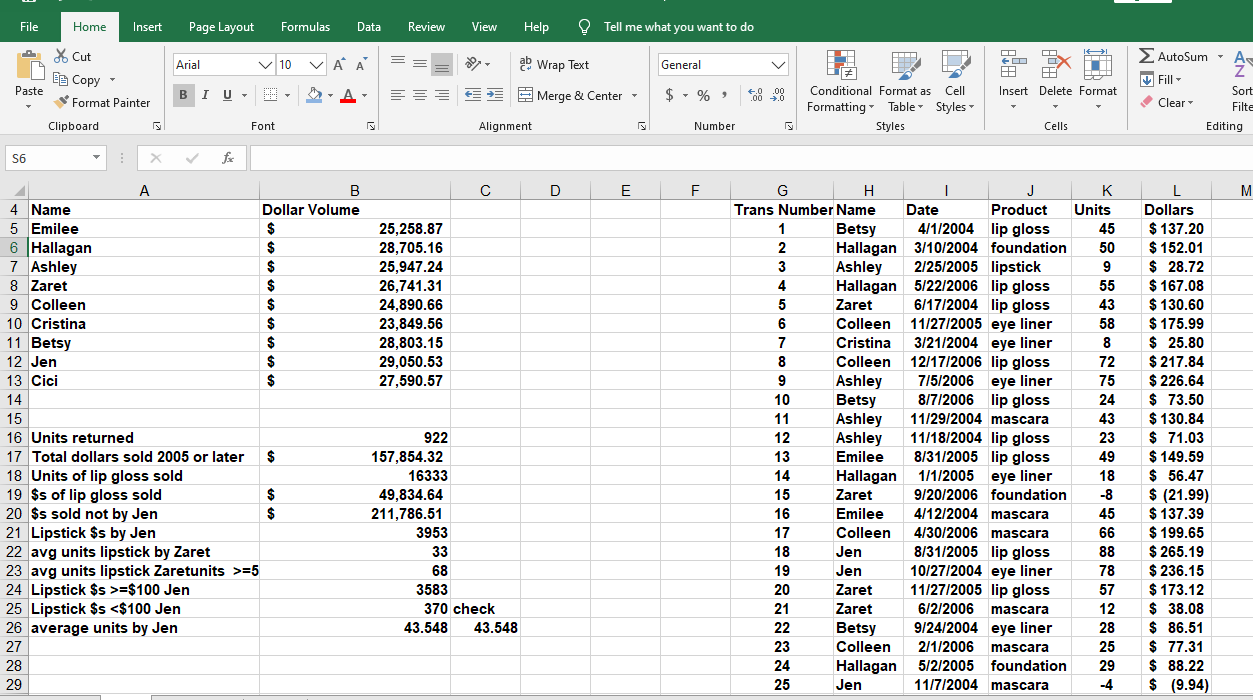The image size is (1253, 700).
Task: Align text to the right
Action: tap(441, 95)
